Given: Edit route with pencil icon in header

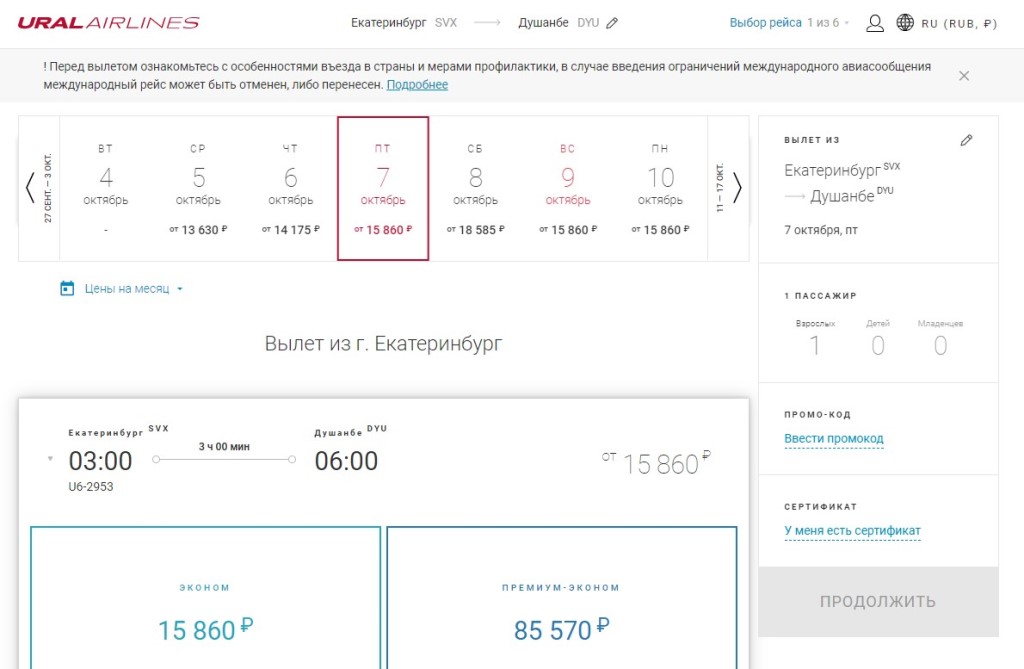Looking at the screenshot, I should click(612, 23).
